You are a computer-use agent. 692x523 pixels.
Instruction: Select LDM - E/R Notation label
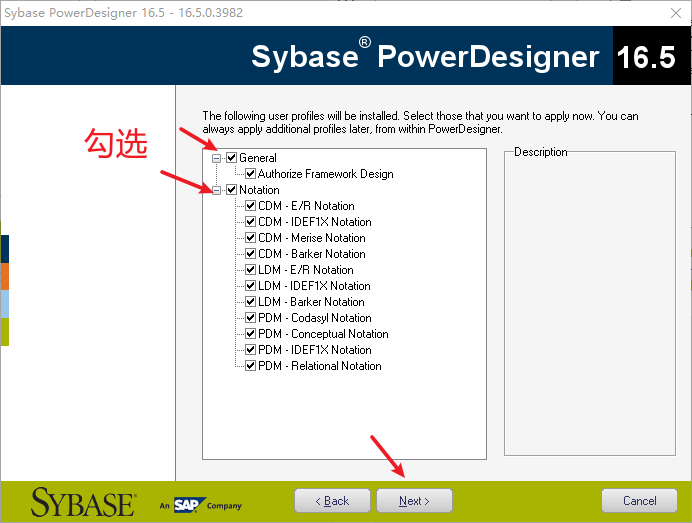[306, 270]
